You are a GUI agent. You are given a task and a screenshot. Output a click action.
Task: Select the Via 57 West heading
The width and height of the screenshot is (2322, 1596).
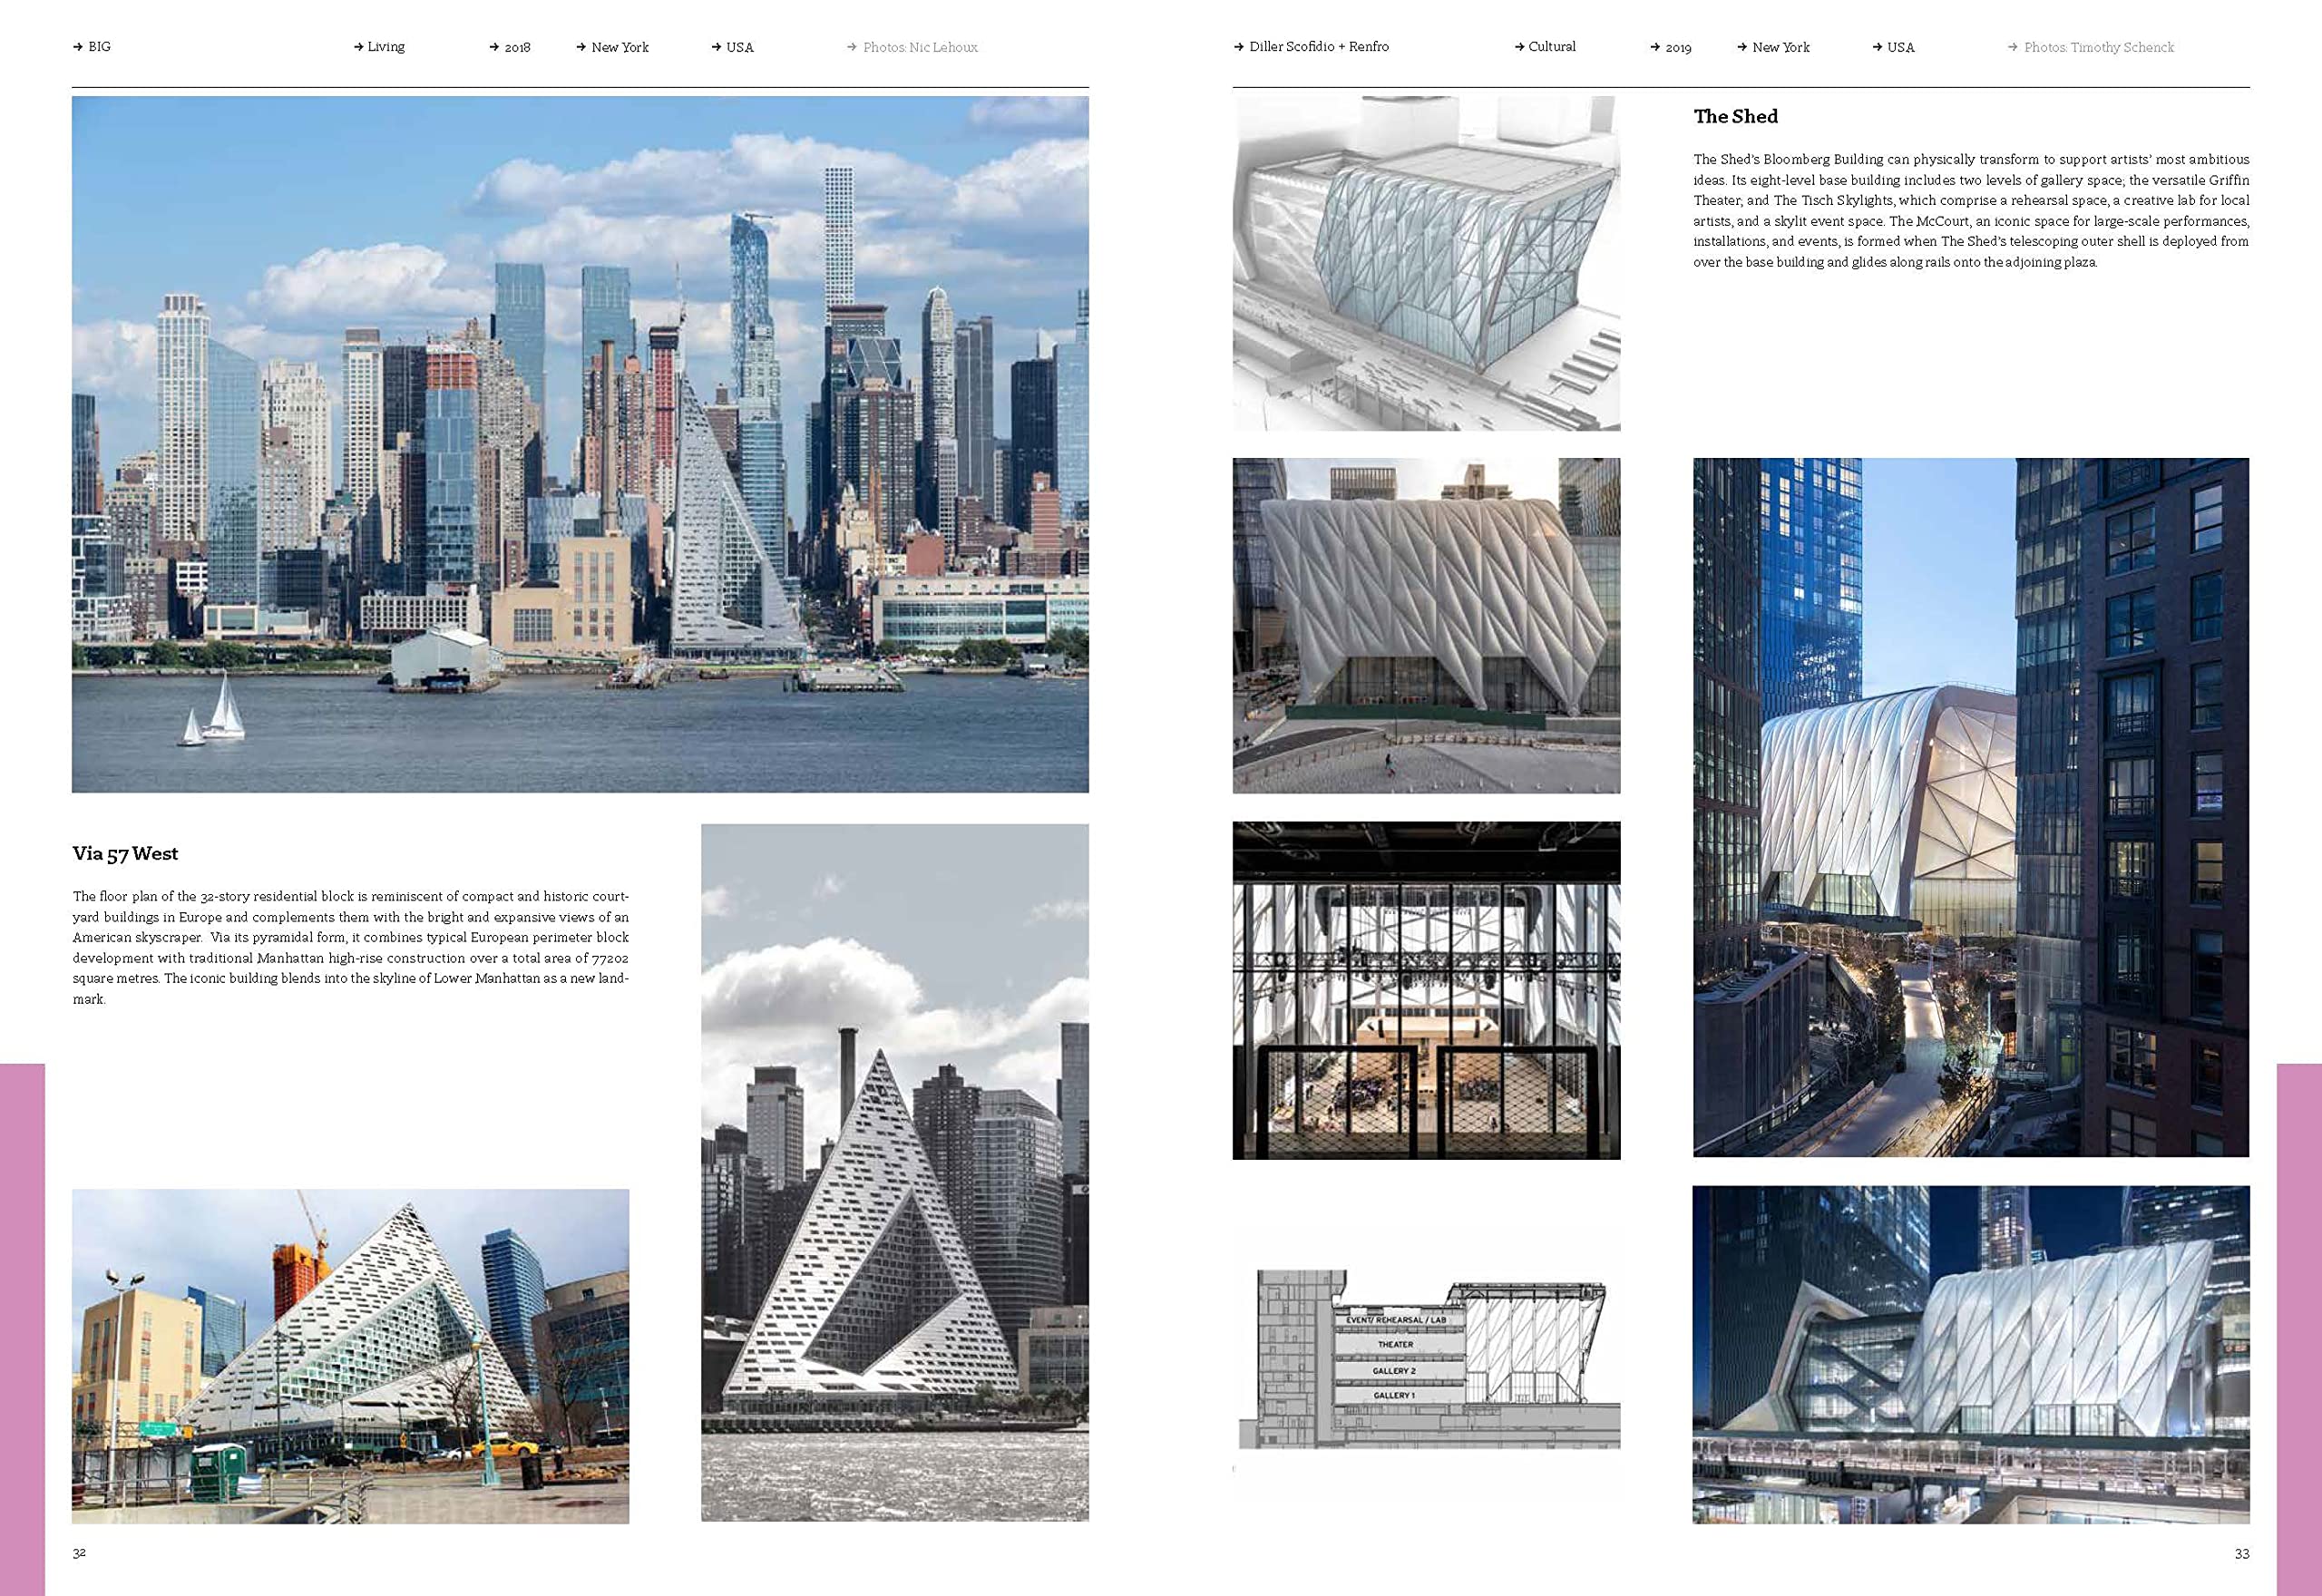tap(125, 853)
